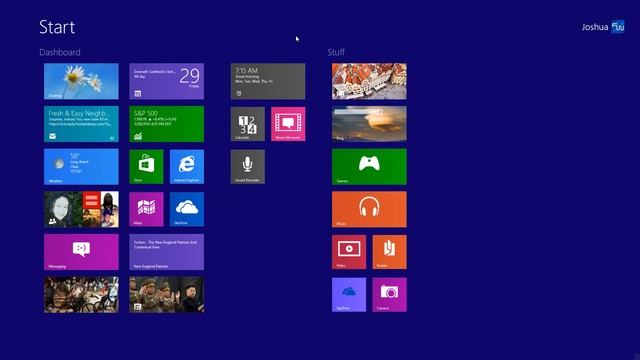Open the People tile with contact photos
Image resolution: width=640 pixels, height=360 pixels.
click(x=81, y=209)
